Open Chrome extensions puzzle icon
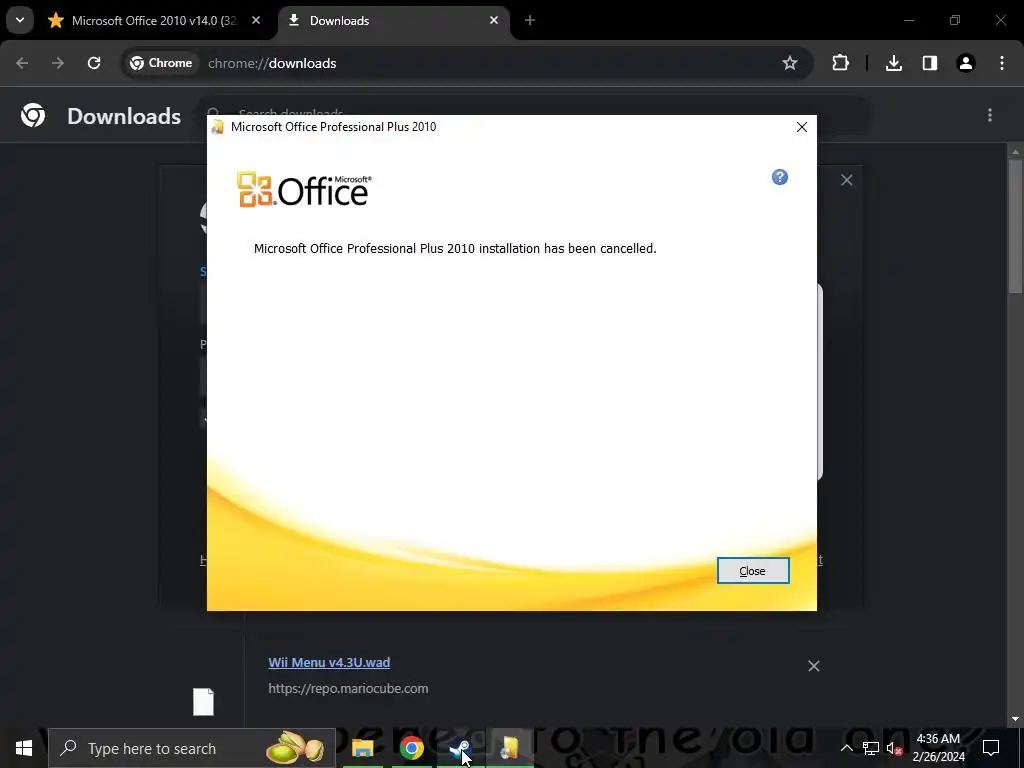 pyautogui.click(x=840, y=63)
